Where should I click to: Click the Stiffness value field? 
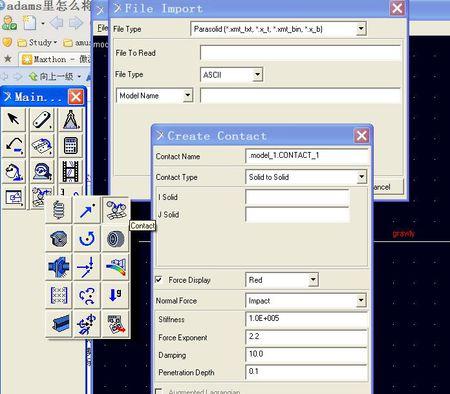tap(306, 319)
